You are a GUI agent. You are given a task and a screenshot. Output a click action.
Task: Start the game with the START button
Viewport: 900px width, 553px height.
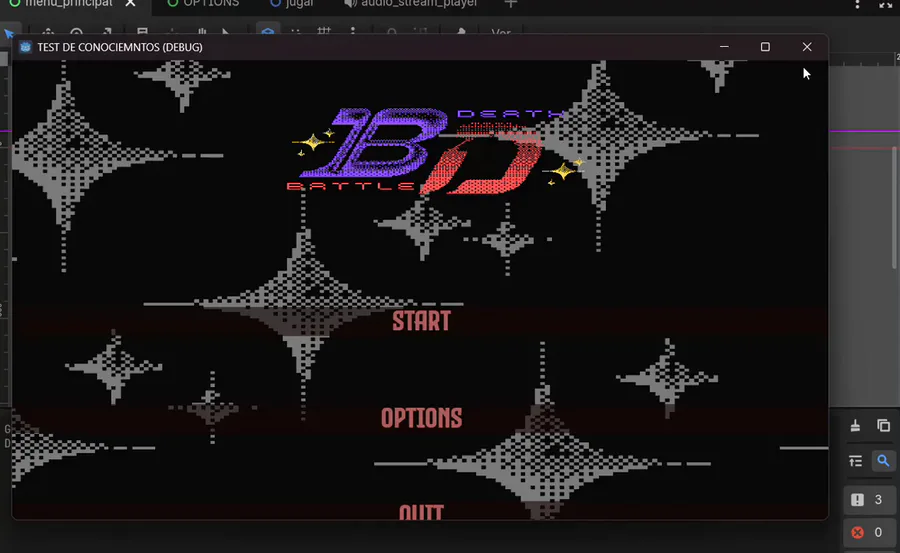421,321
